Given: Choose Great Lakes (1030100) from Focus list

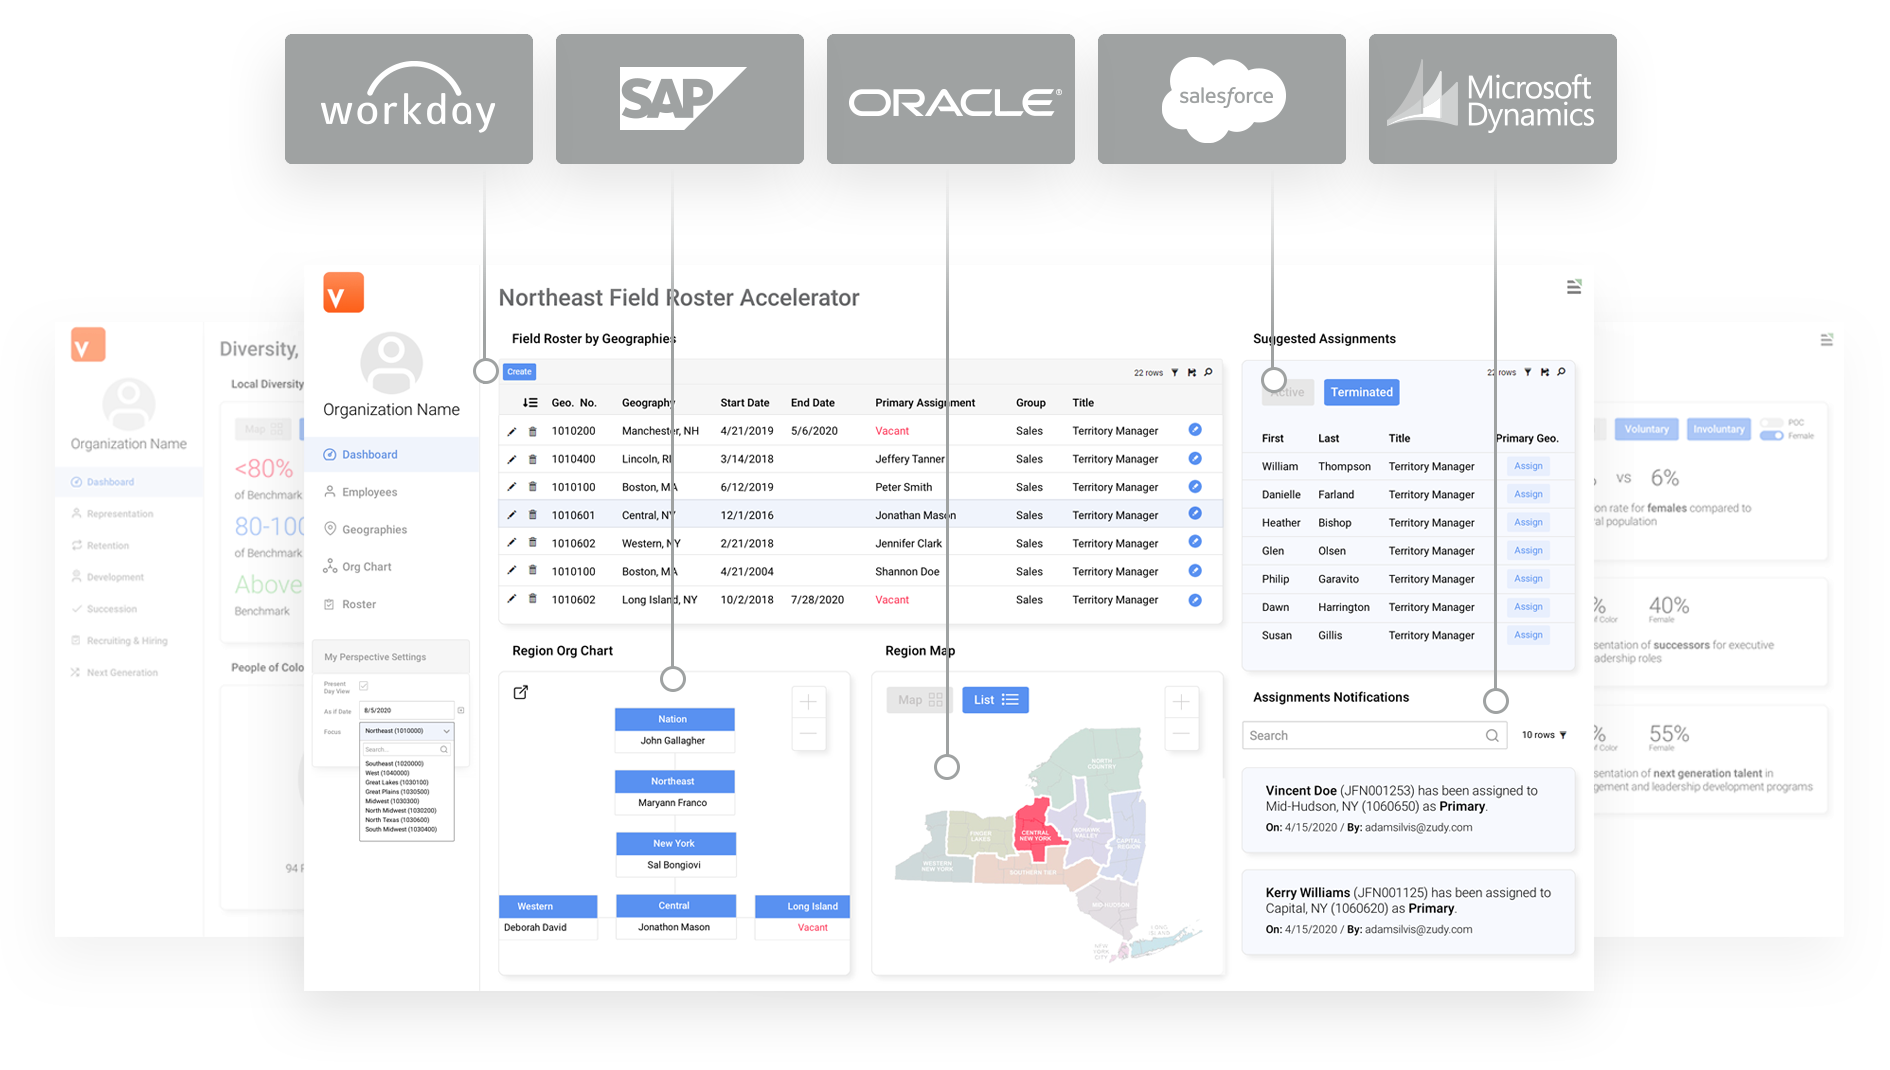Looking at the screenshot, I should point(397,782).
